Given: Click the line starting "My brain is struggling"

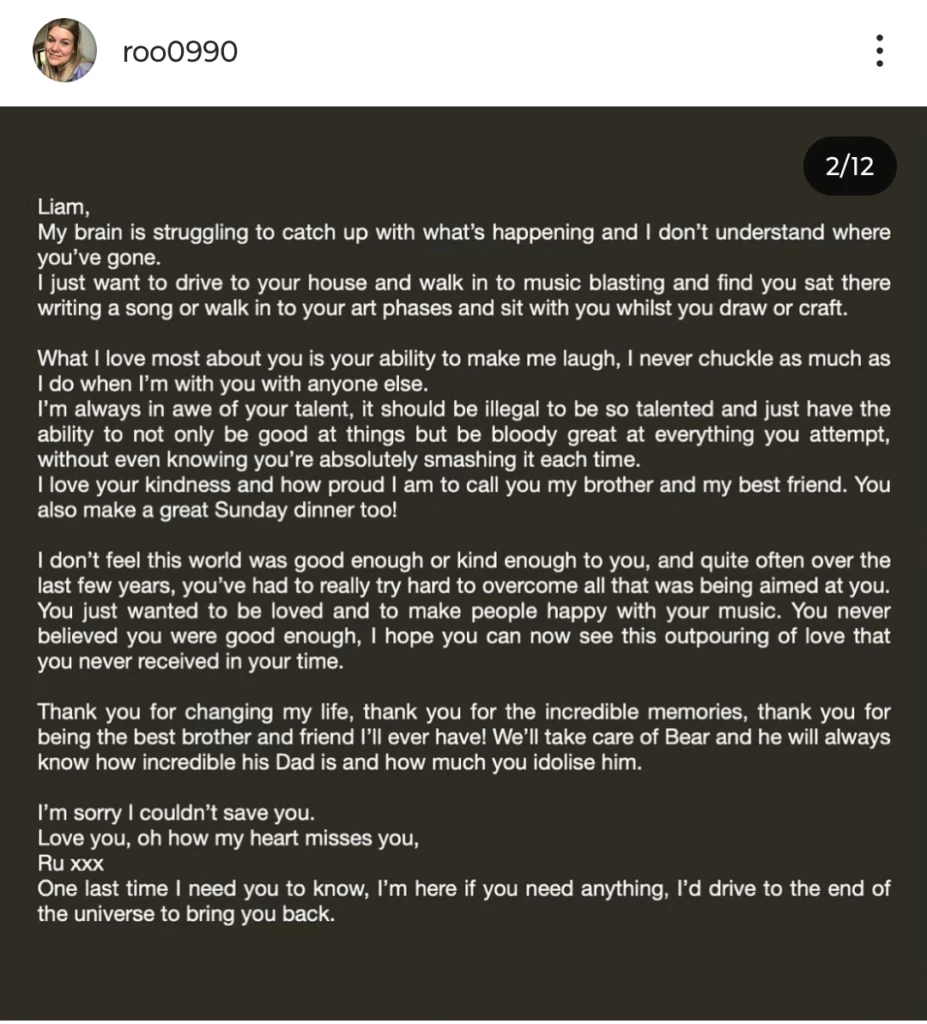Looking at the screenshot, I should [x=463, y=233].
